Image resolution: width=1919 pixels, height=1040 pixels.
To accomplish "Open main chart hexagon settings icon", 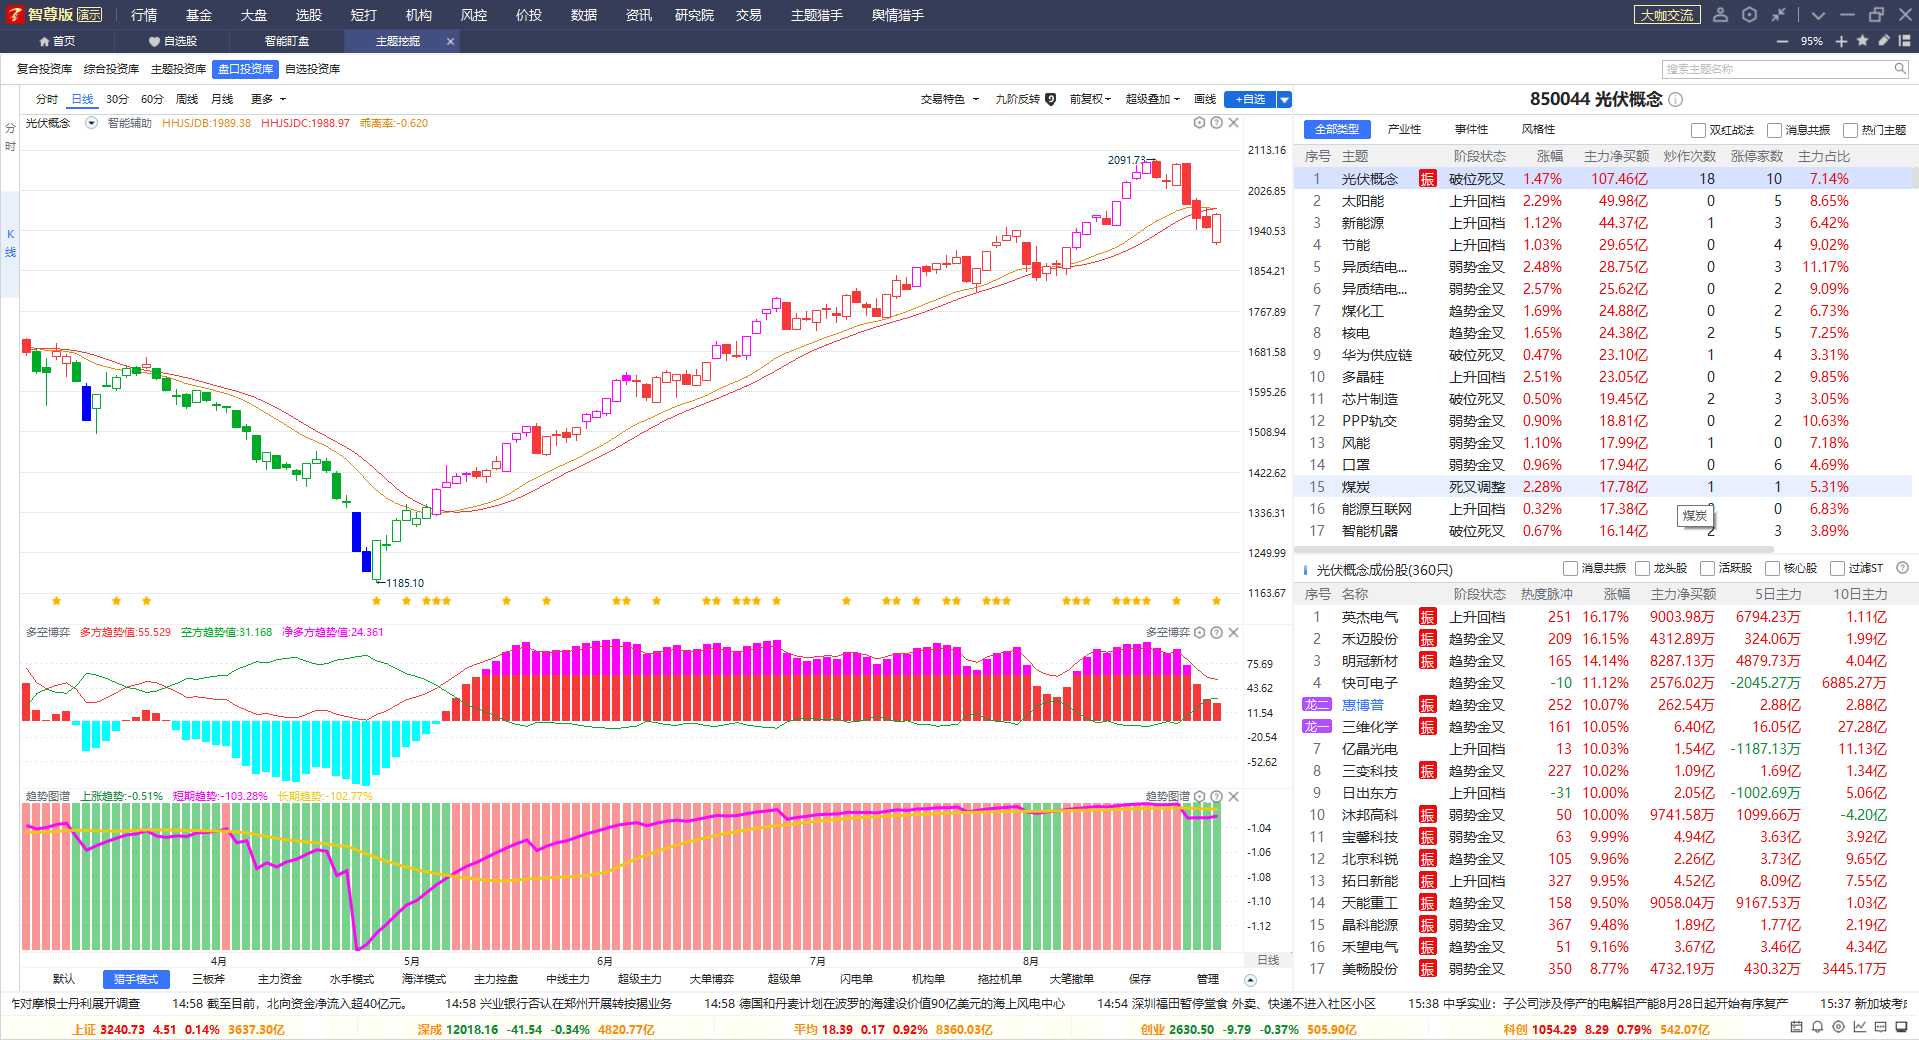I will [1199, 123].
